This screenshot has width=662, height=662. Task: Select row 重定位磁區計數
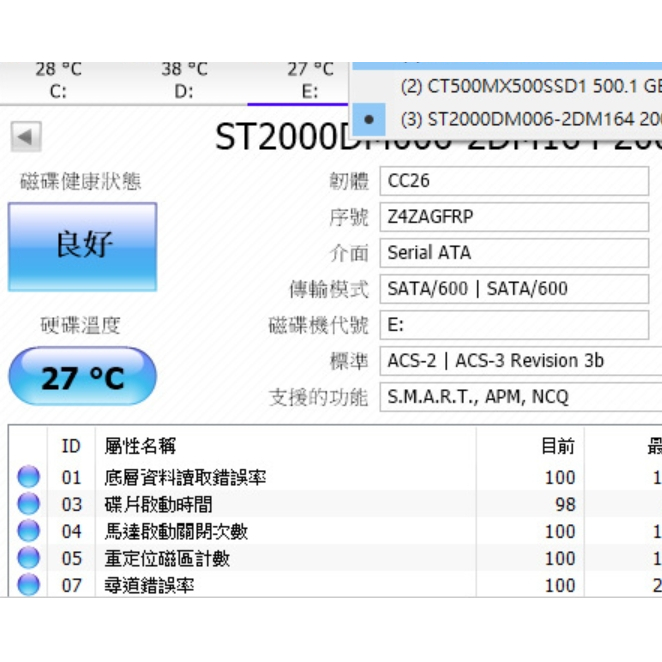pyautogui.click(x=335, y=559)
